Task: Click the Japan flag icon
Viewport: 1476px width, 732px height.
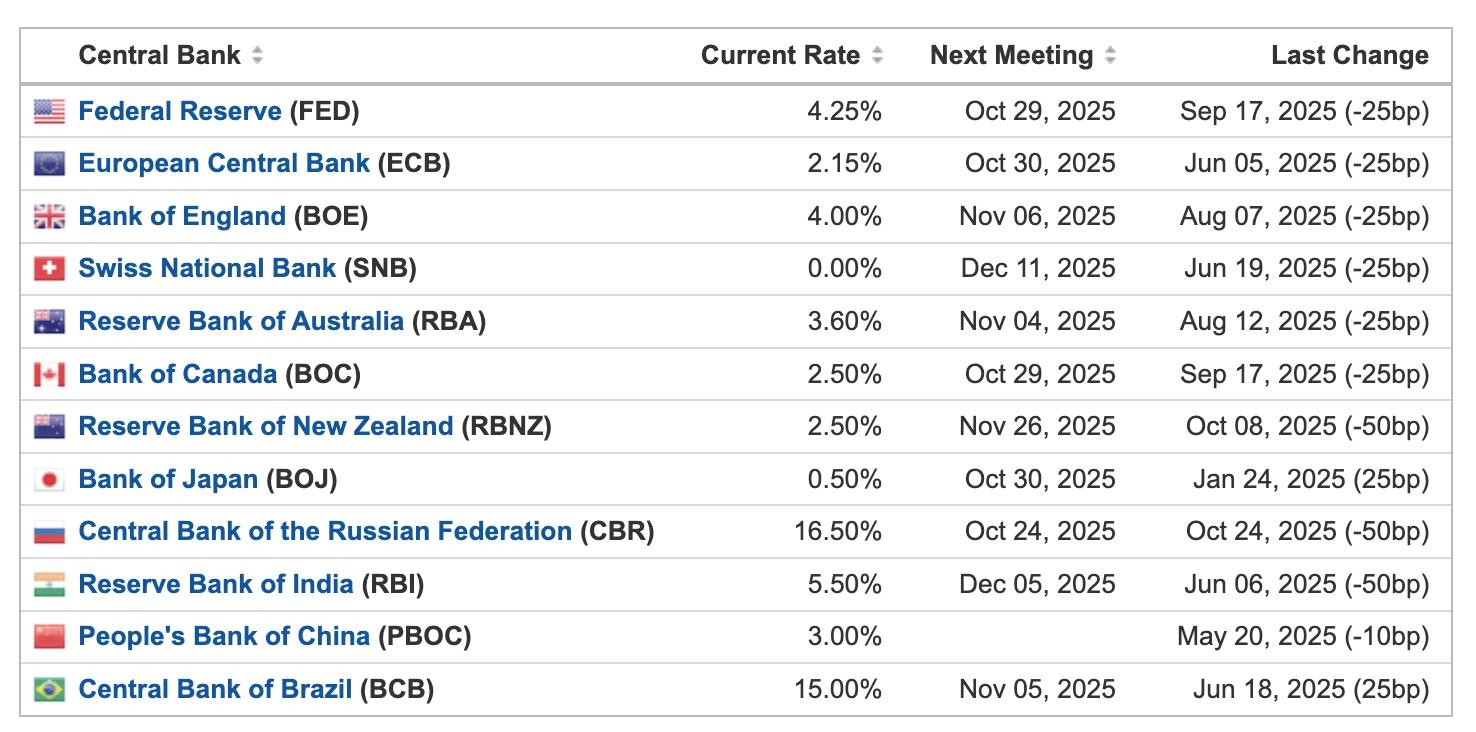Action: tap(49, 480)
